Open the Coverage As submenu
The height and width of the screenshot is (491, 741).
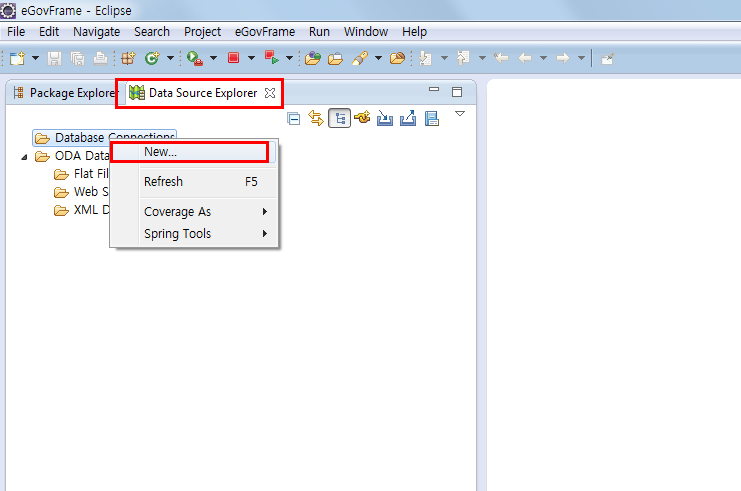coord(194,211)
